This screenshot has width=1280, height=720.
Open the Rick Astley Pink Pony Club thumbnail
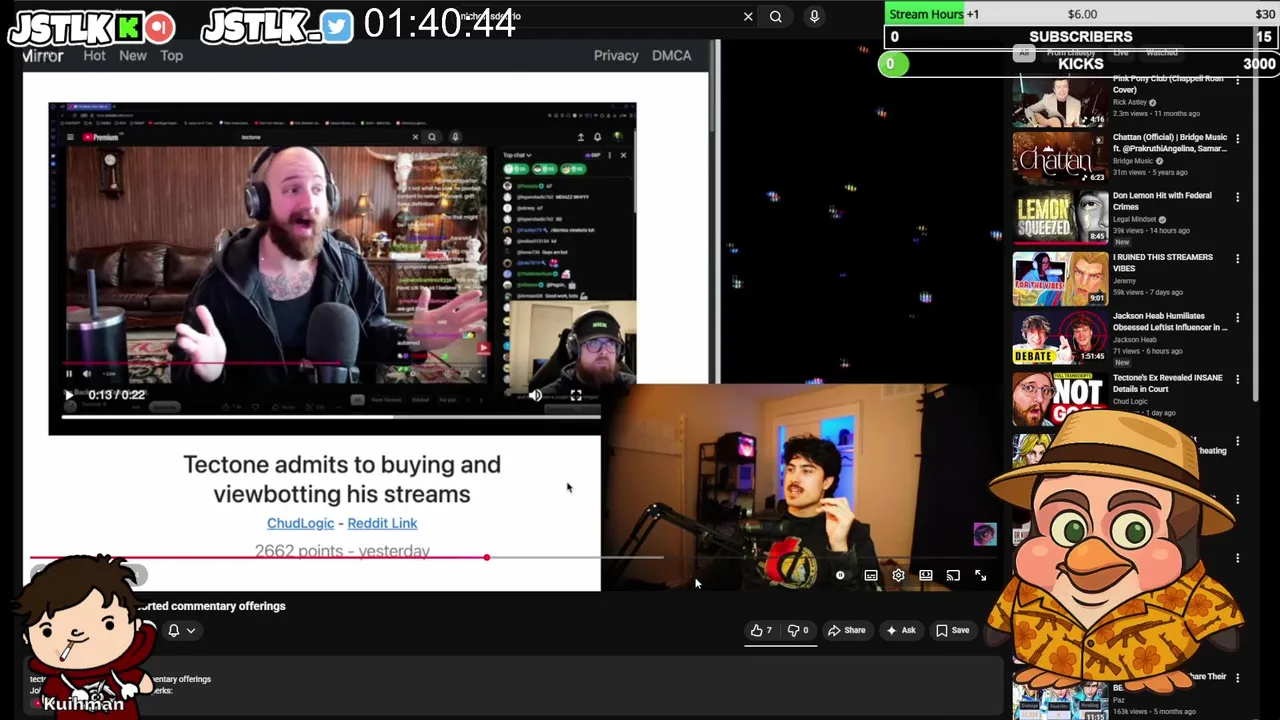click(1060, 101)
